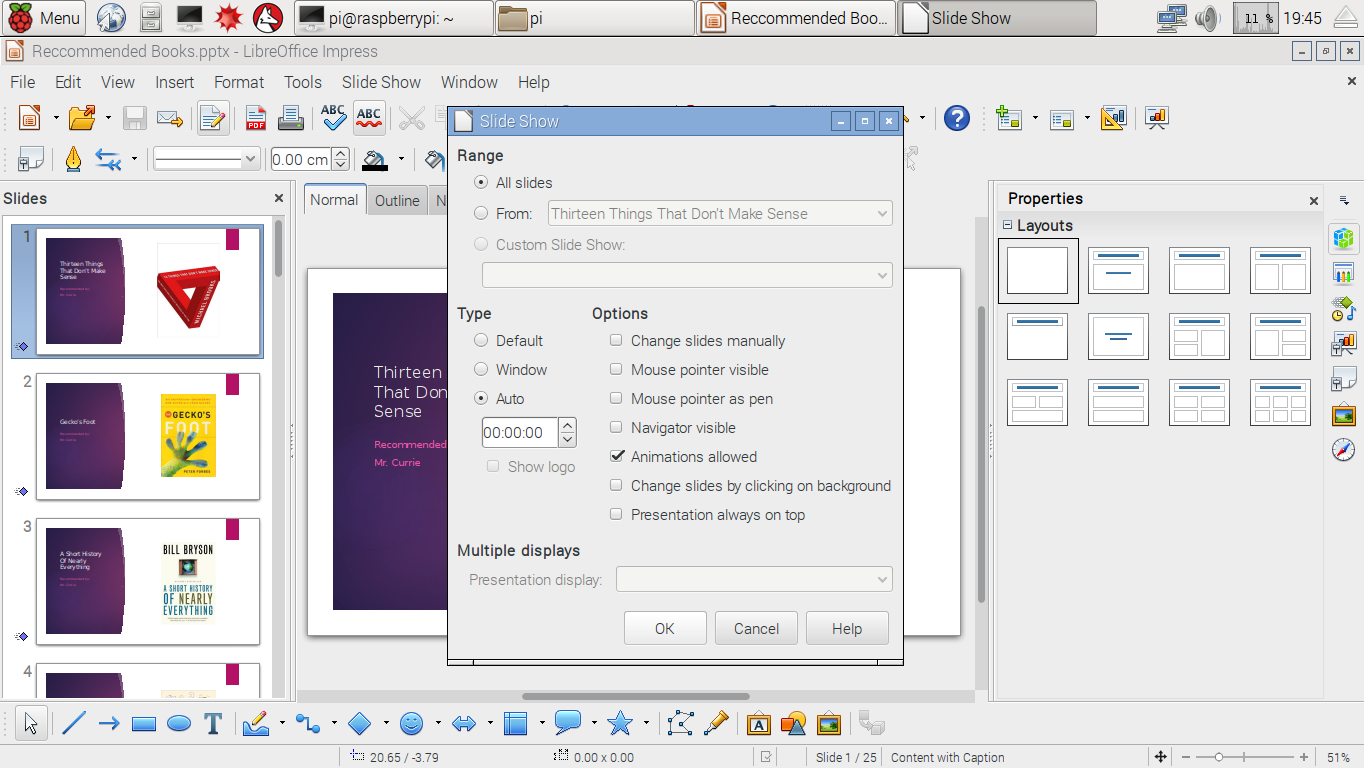Open the Slide Show menu
This screenshot has width=1364, height=768.
[381, 82]
